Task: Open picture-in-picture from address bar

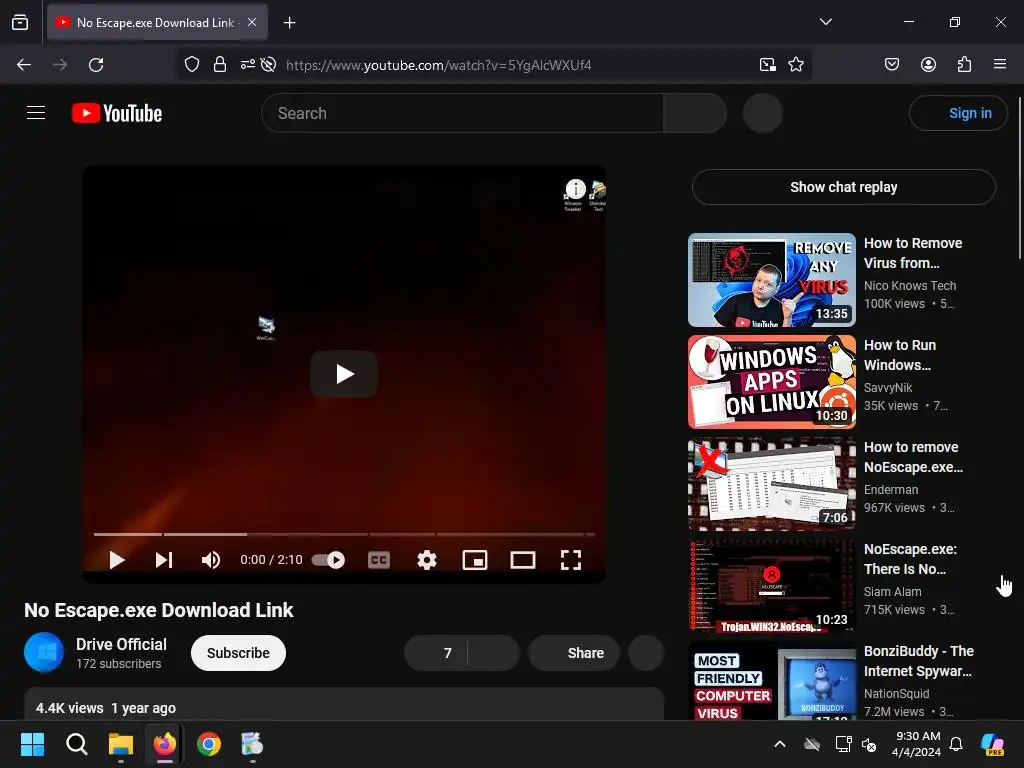Action: tap(767, 65)
